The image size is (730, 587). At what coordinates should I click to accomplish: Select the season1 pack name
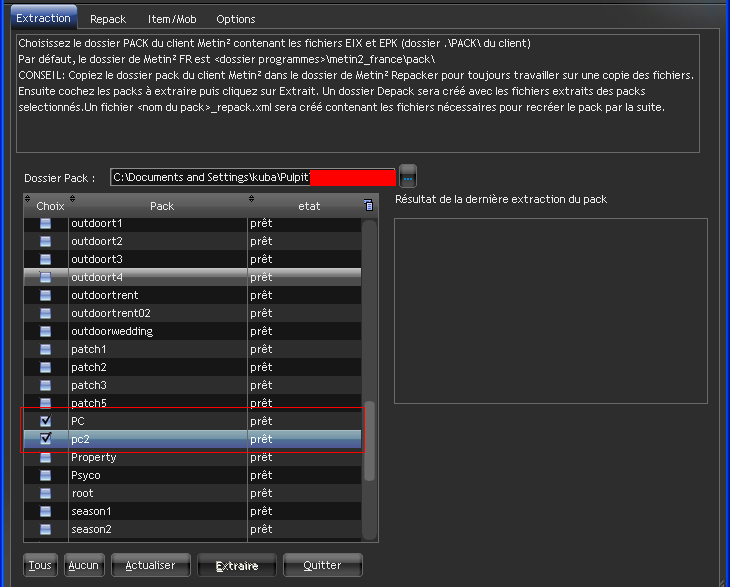91,511
